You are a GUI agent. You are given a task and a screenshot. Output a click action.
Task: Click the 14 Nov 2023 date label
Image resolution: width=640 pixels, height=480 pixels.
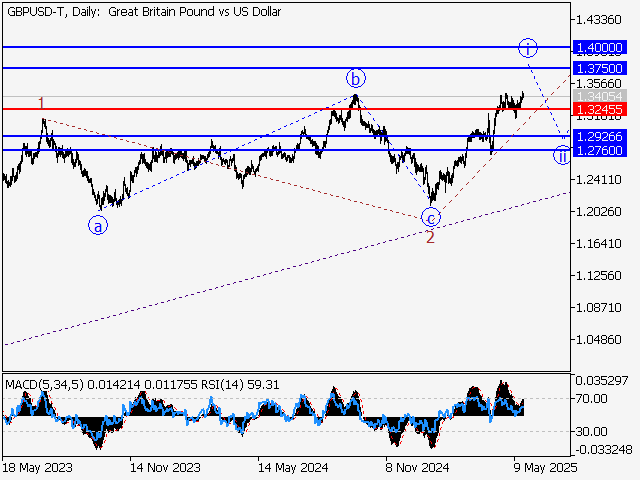pos(164,467)
